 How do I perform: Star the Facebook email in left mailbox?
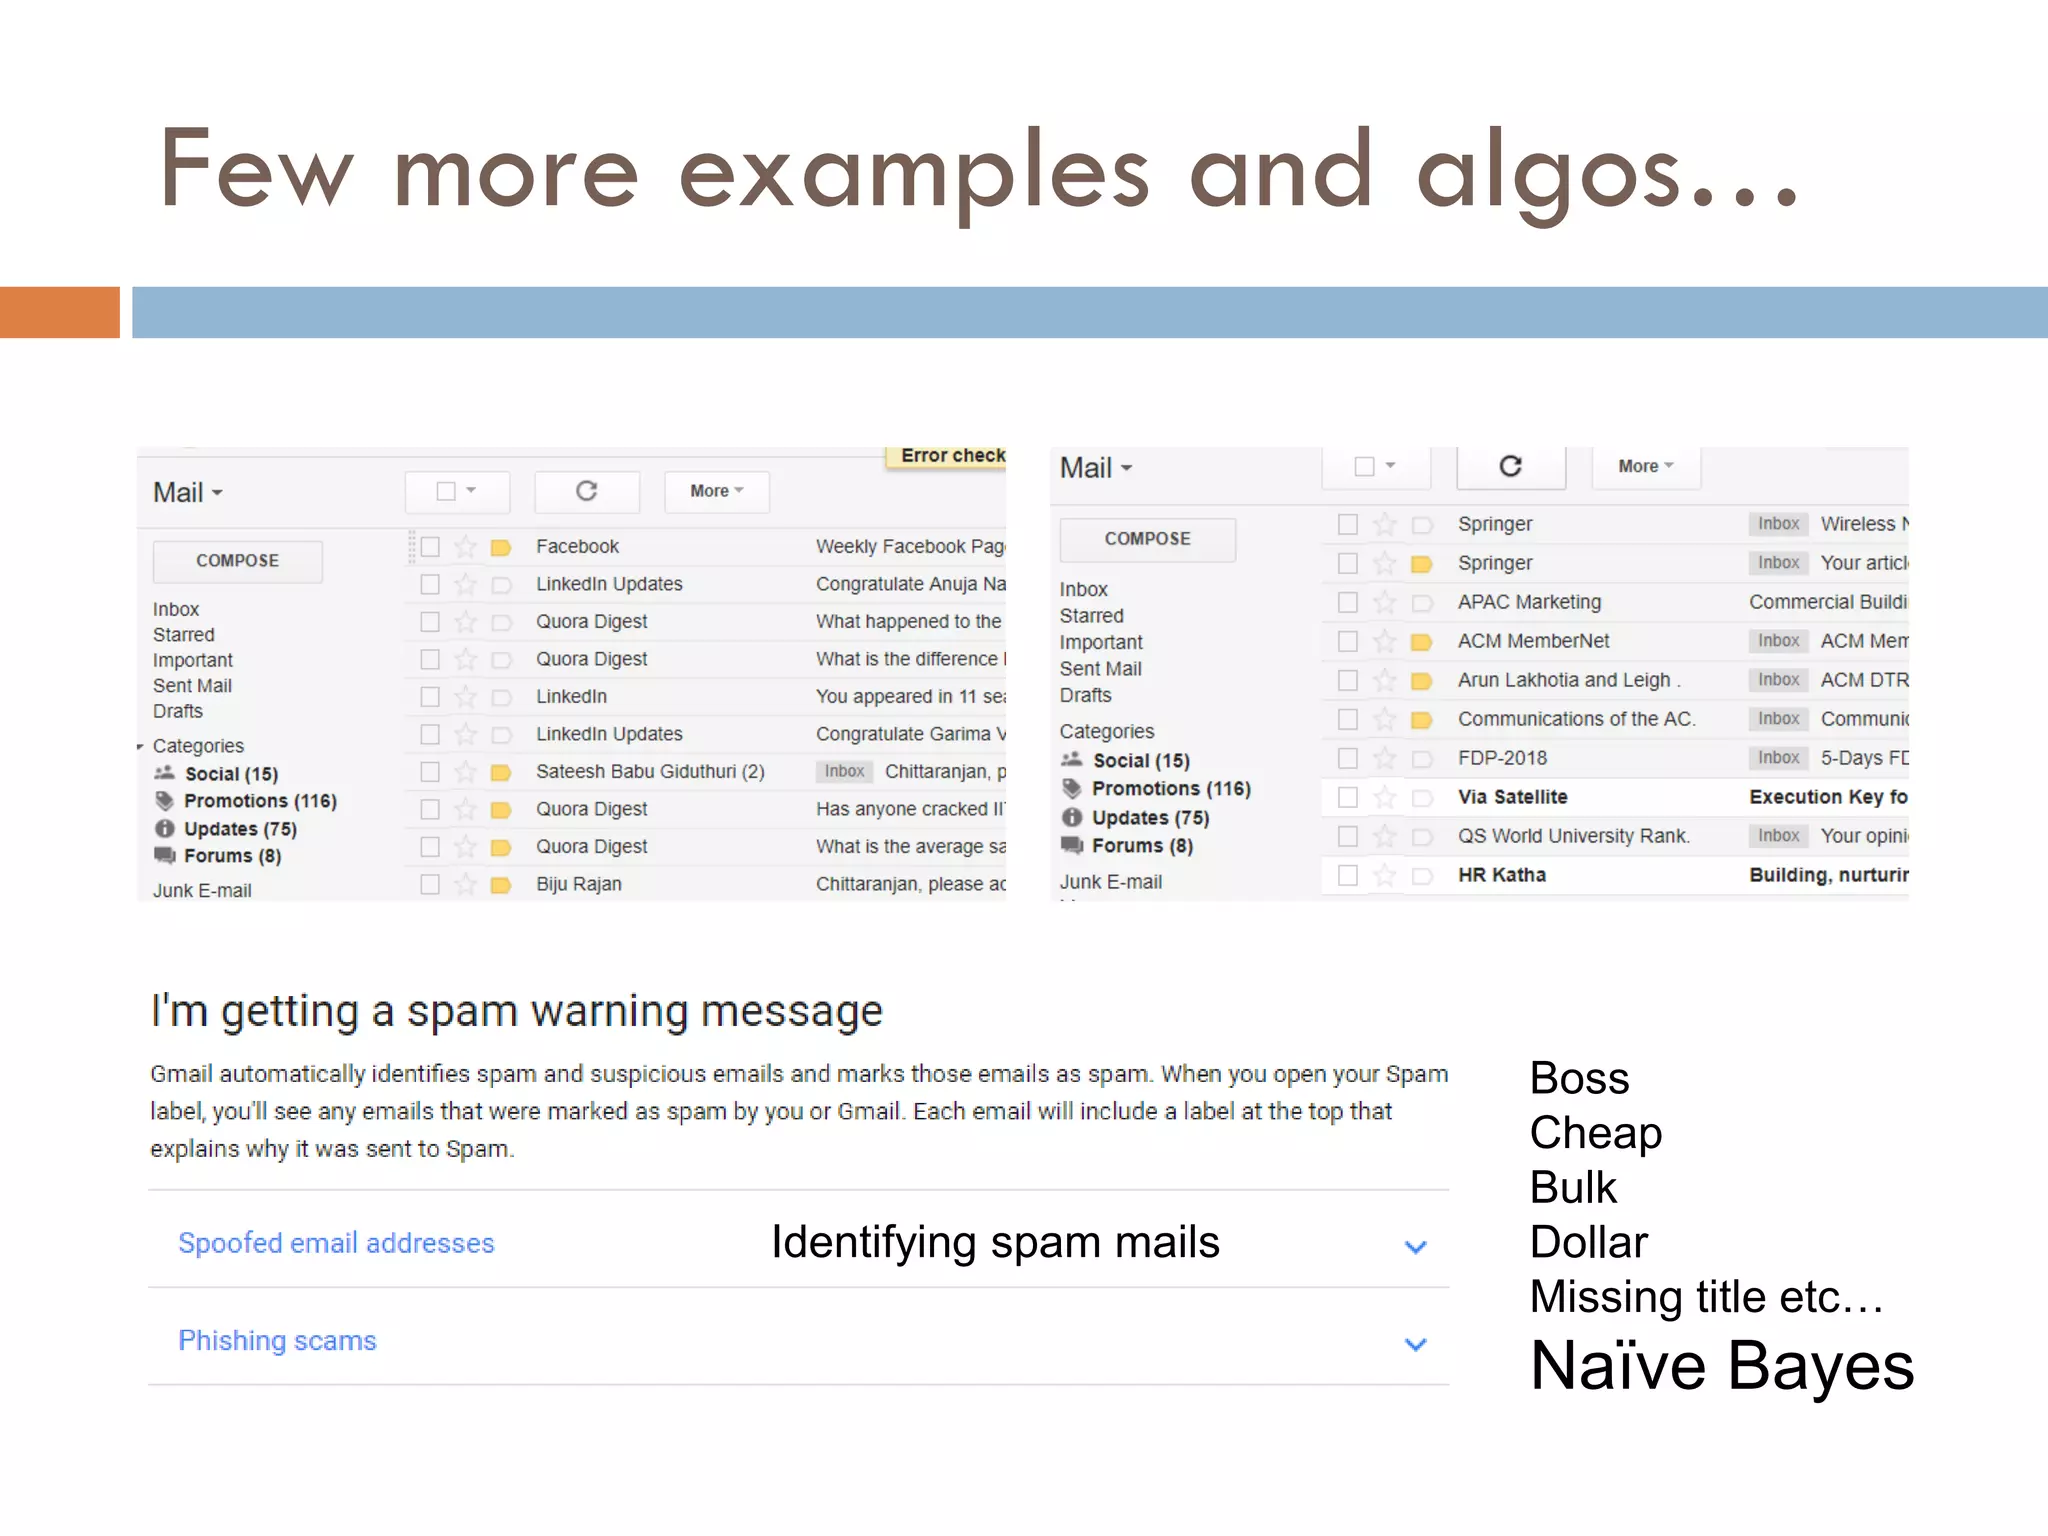coord(466,546)
